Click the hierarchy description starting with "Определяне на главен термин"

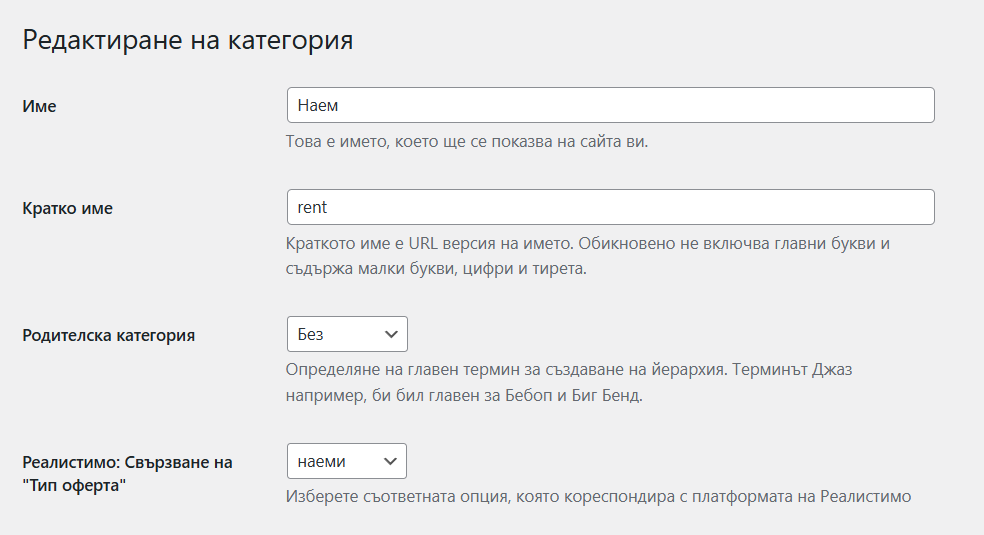click(568, 370)
